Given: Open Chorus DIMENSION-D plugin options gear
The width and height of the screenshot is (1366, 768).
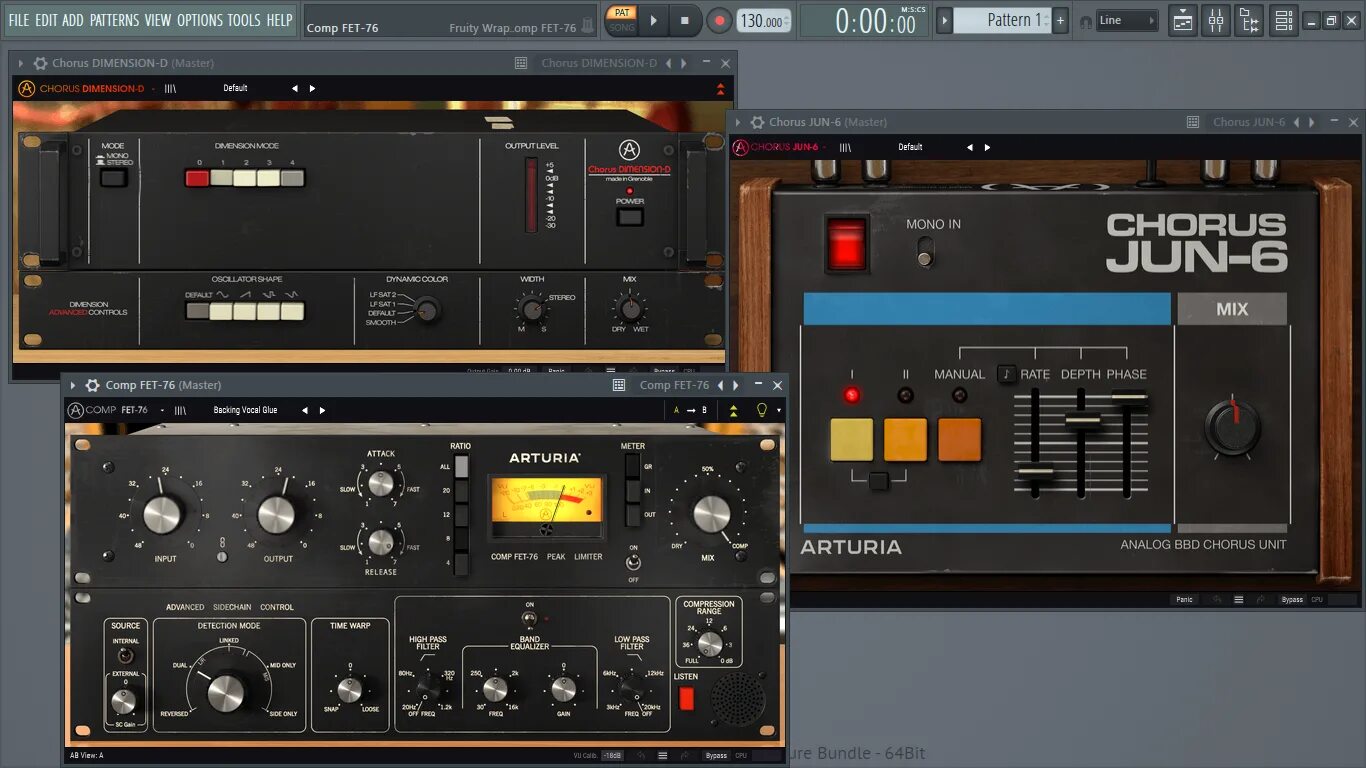Looking at the screenshot, I should [x=40, y=63].
